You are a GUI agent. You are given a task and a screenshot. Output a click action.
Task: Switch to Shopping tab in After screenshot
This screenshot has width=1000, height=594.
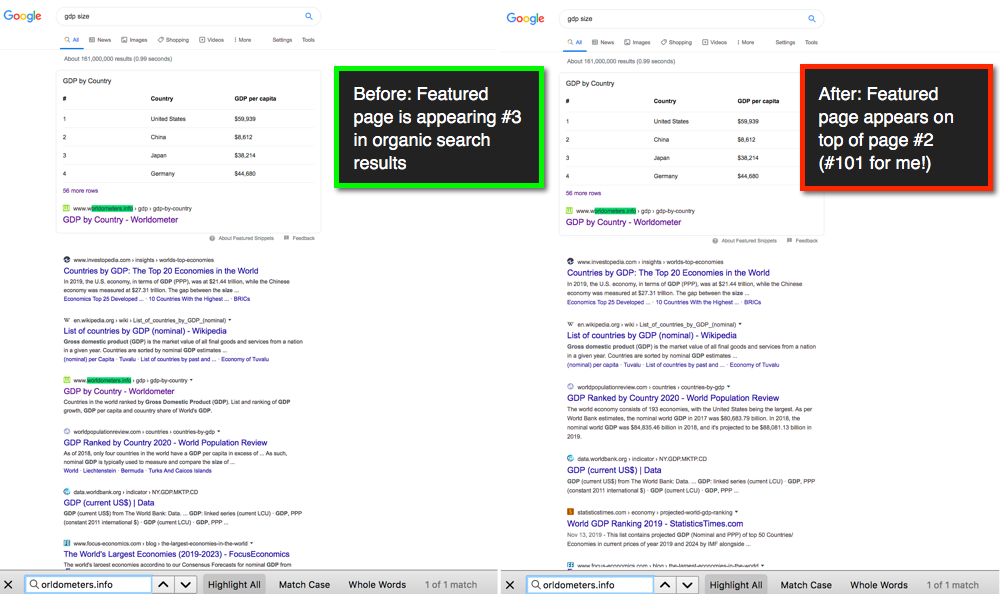click(677, 42)
